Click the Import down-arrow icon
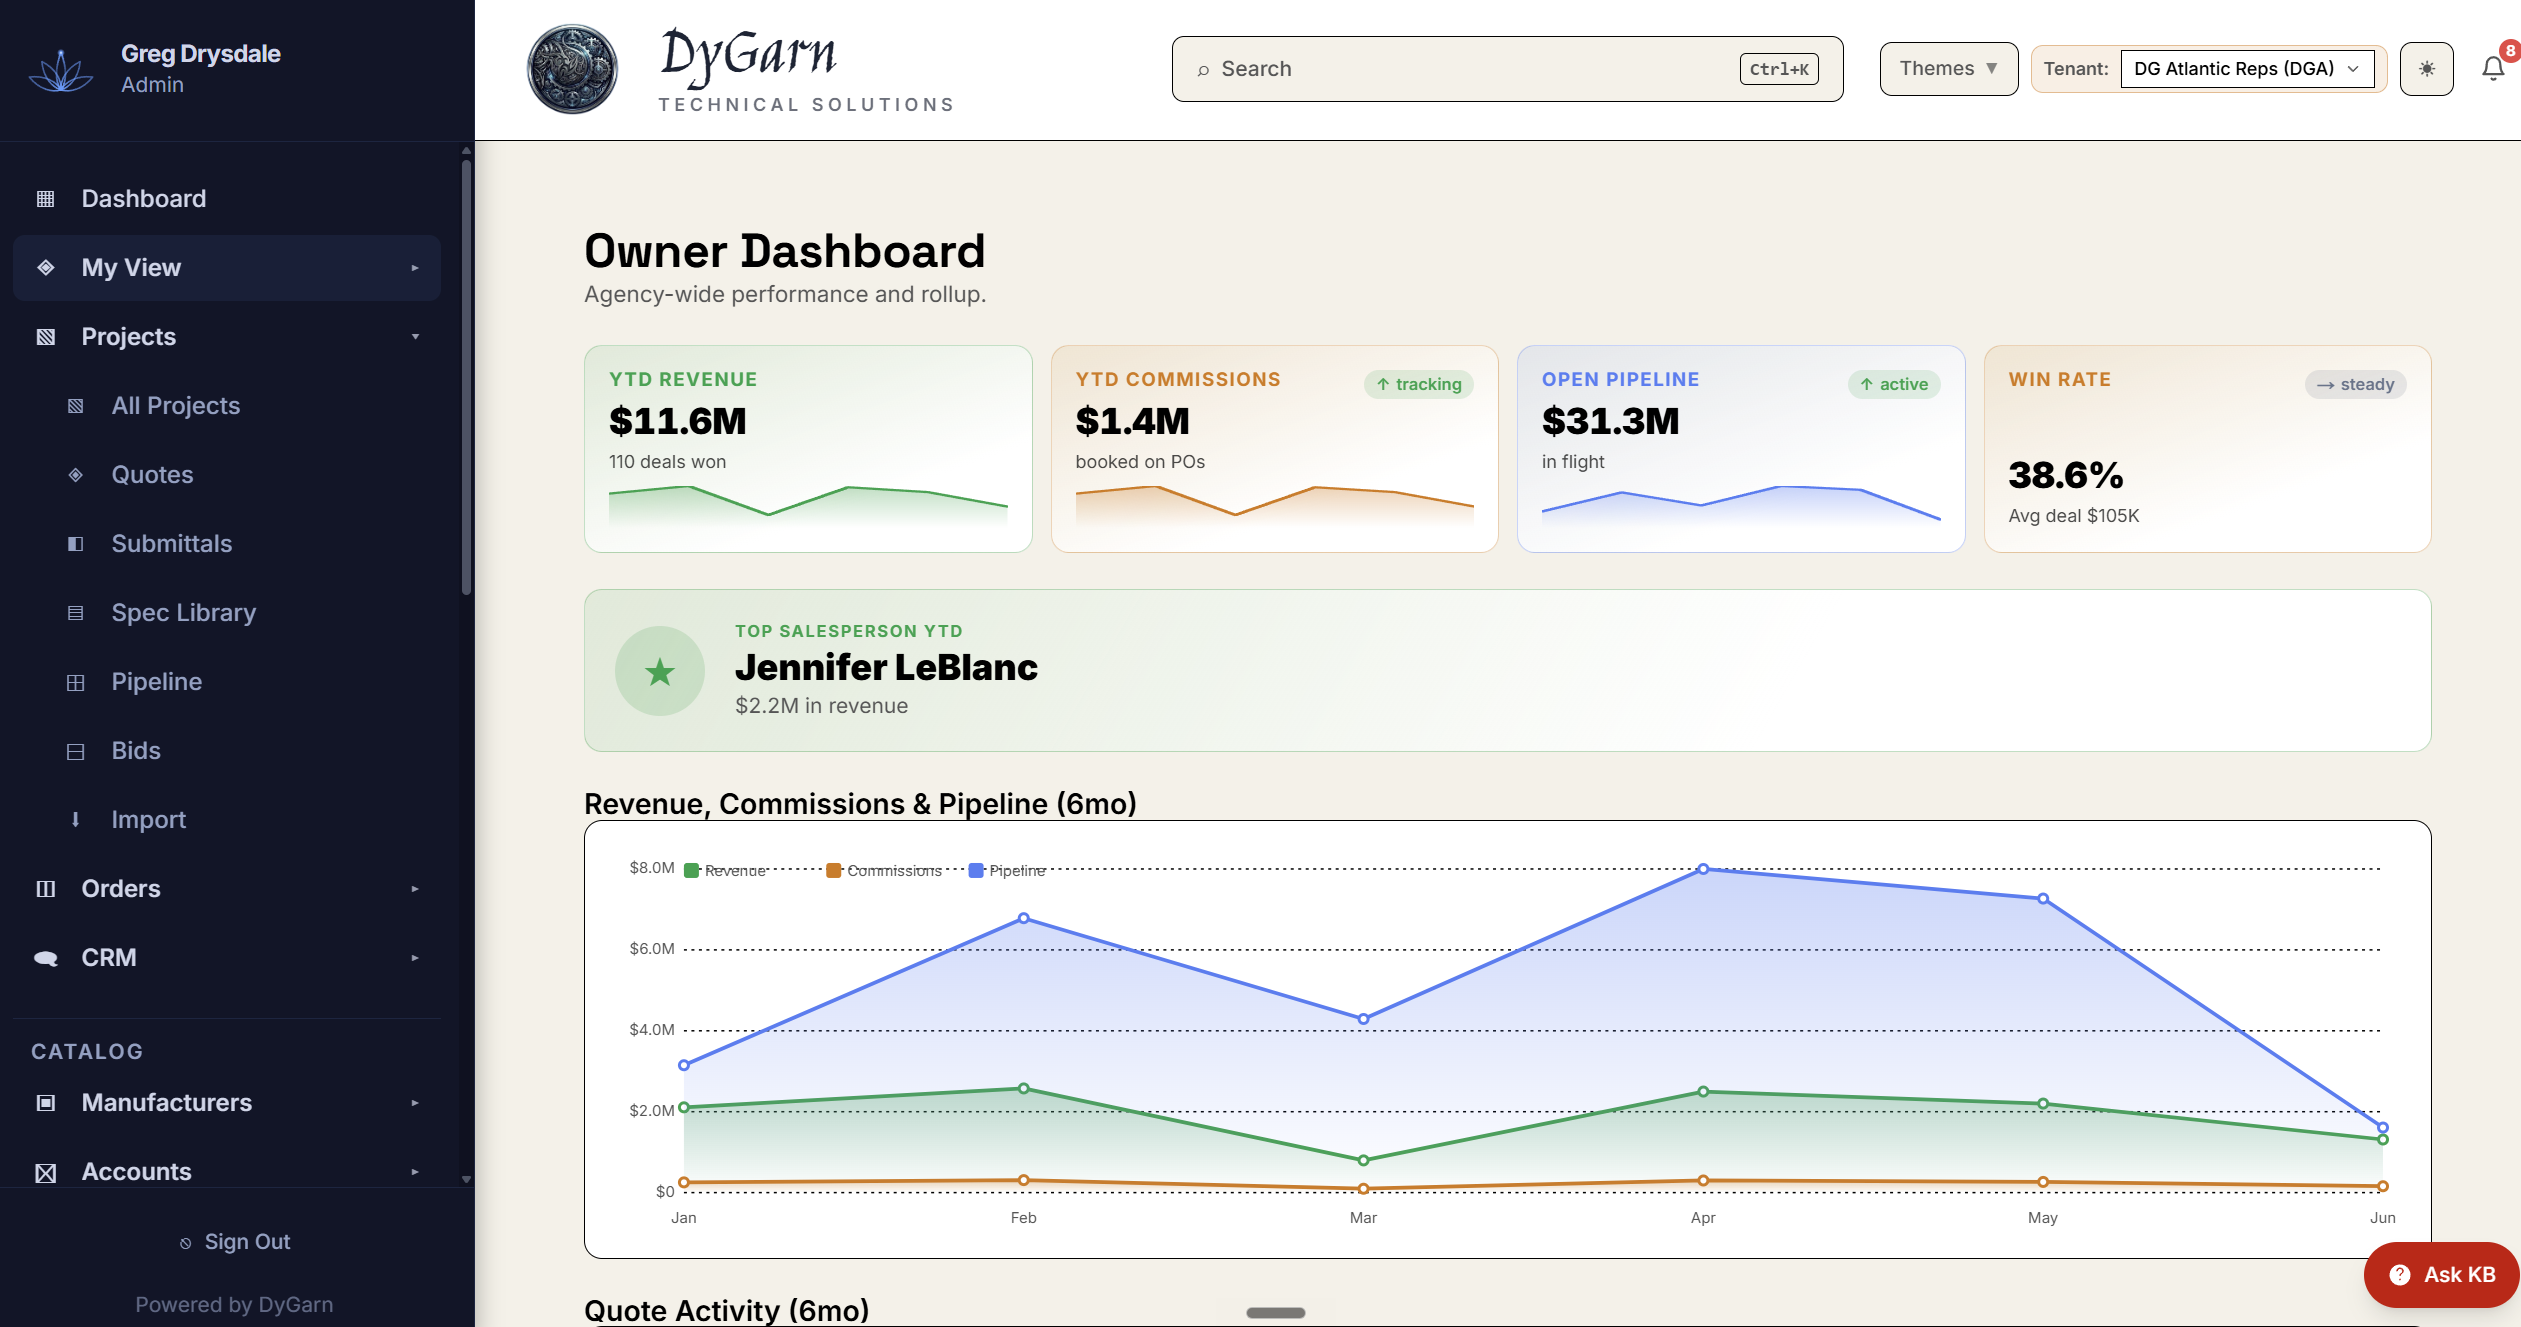Image resolution: width=2521 pixels, height=1327 pixels. [x=75, y=820]
